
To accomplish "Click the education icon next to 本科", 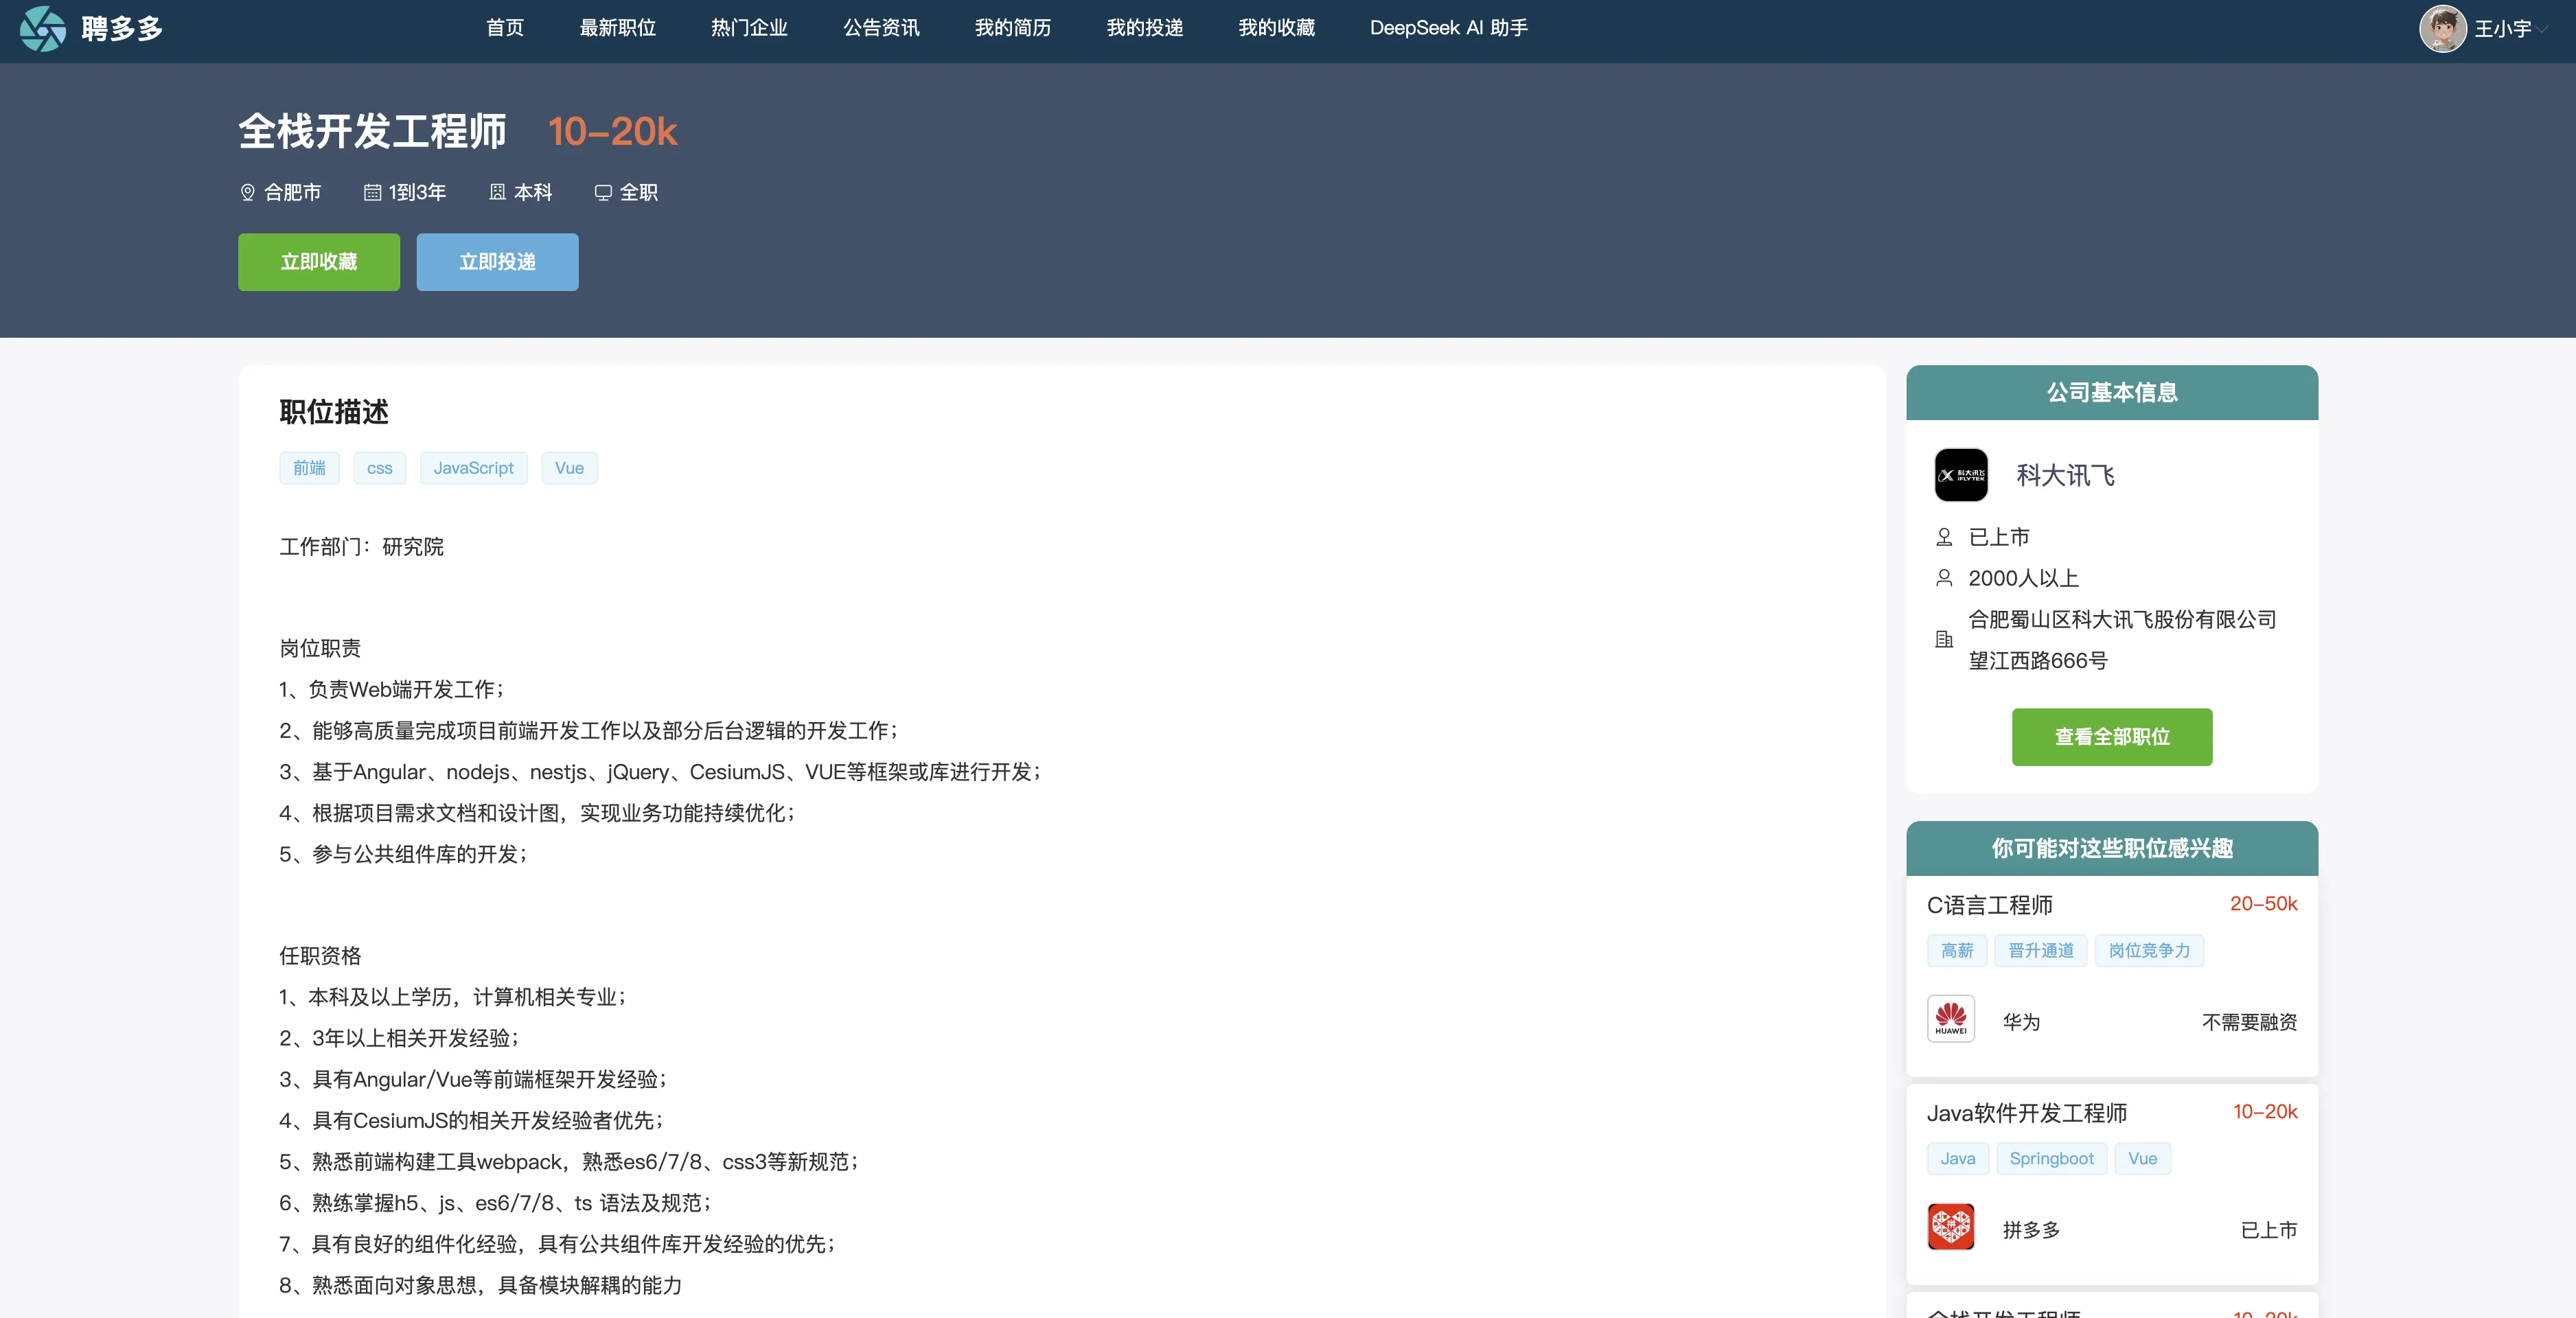I will (x=497, y=192).
